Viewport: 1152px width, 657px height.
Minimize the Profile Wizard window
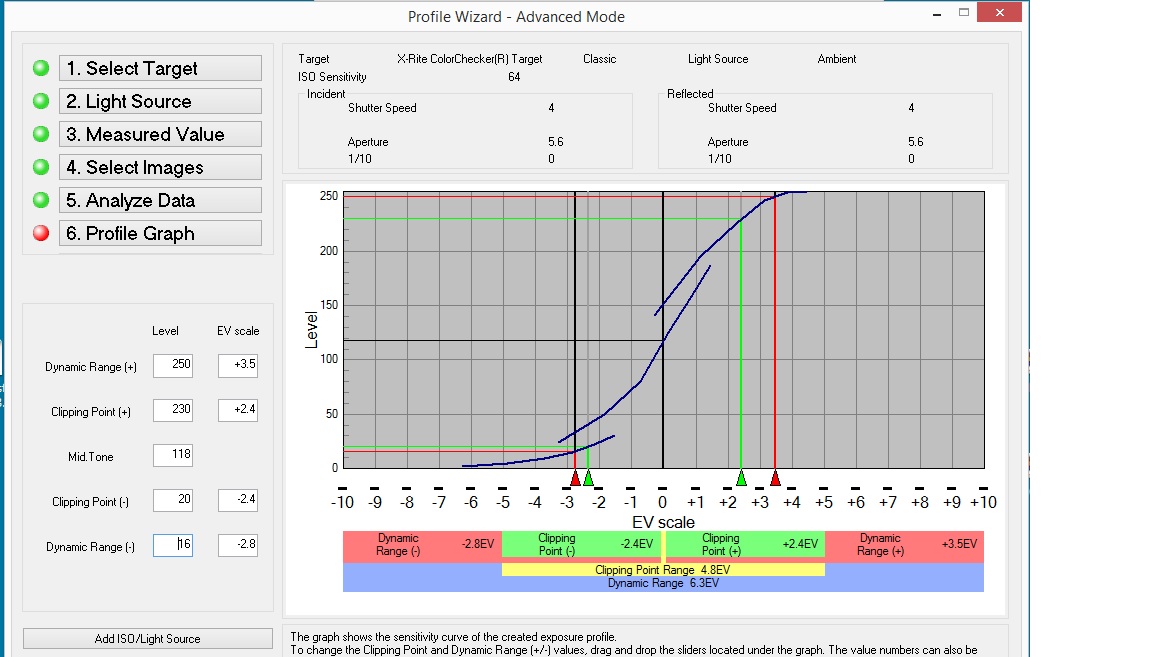click(937, 14)
